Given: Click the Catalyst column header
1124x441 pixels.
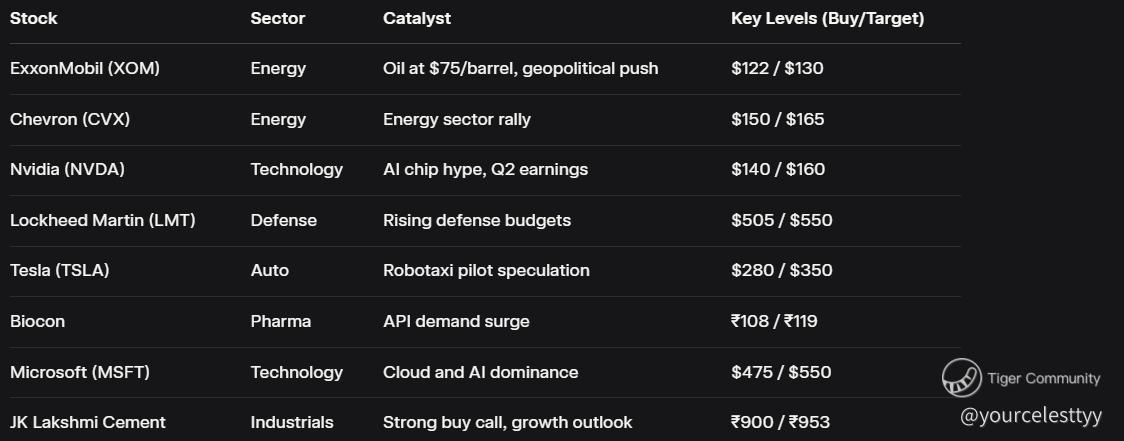Looking at the screenshot, I should [x=417, y=18].
